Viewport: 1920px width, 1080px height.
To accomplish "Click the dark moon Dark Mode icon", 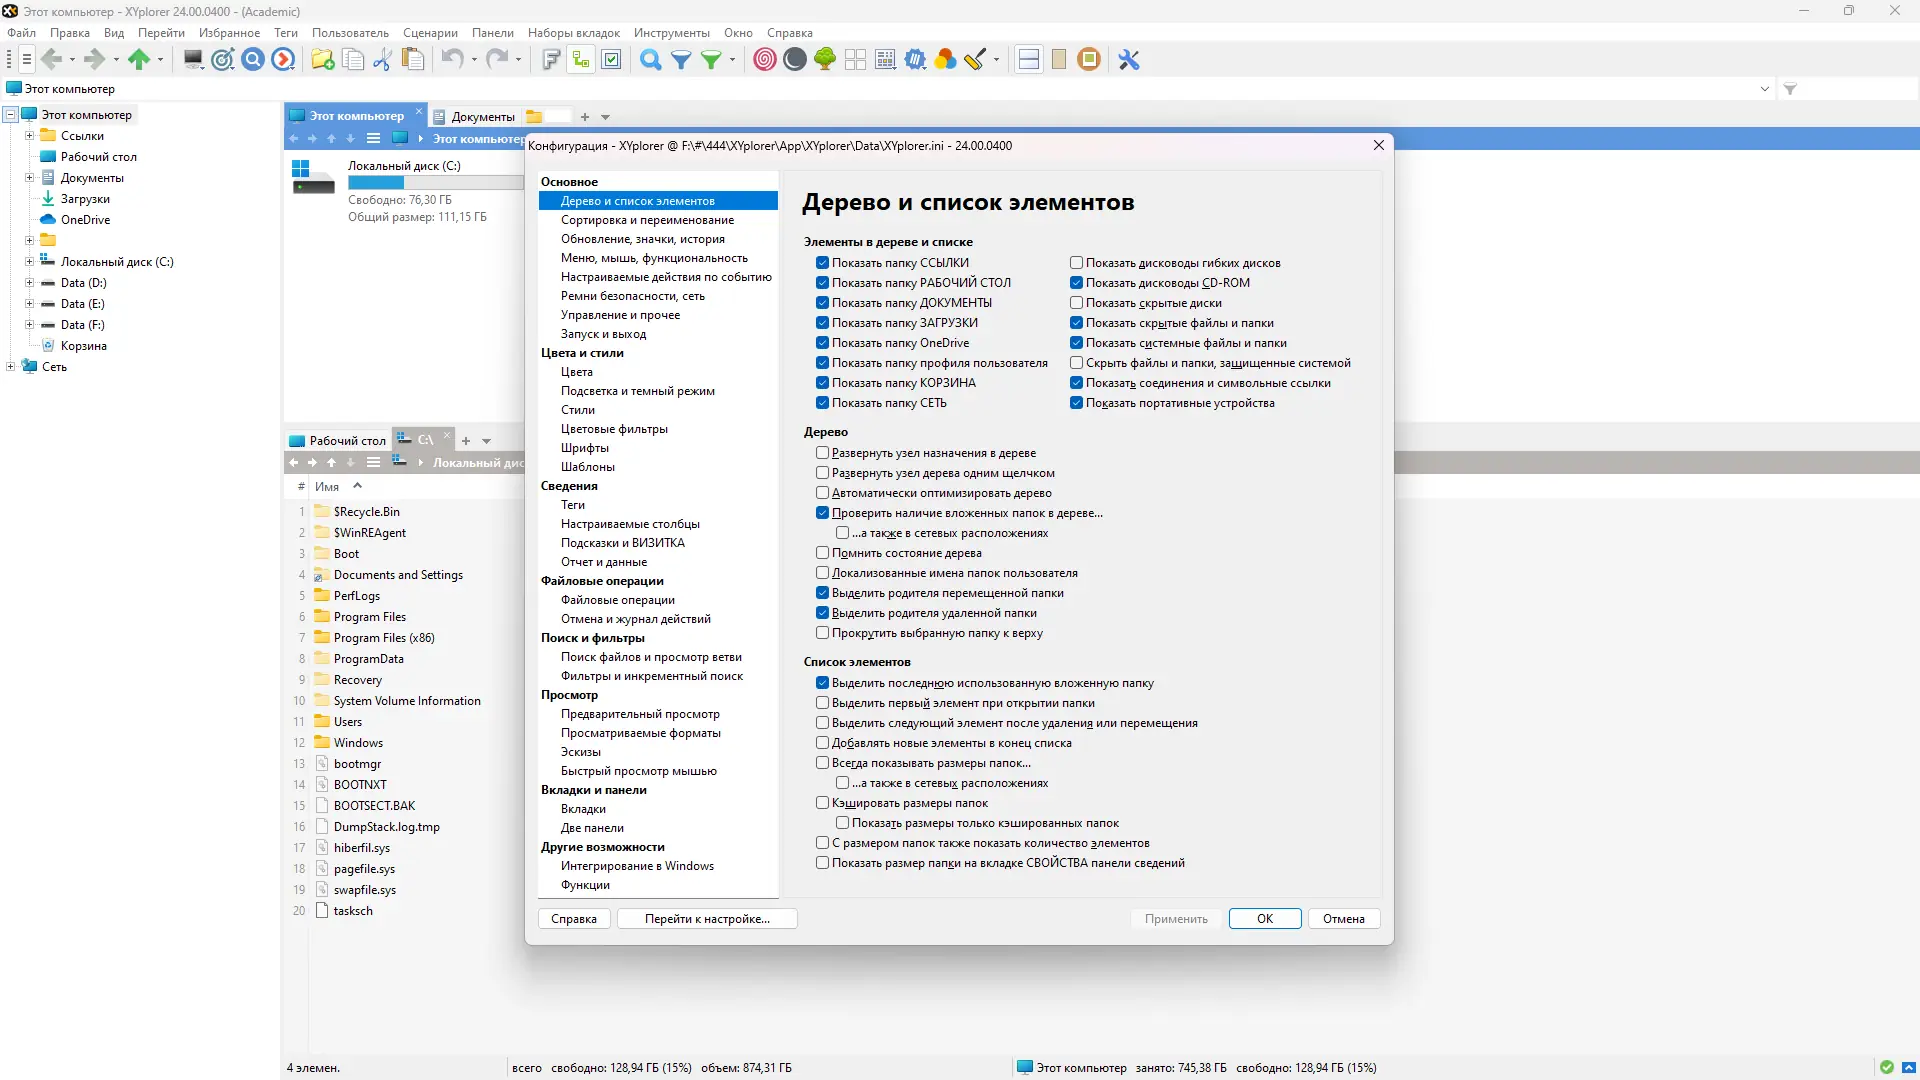I will point(795,60).
